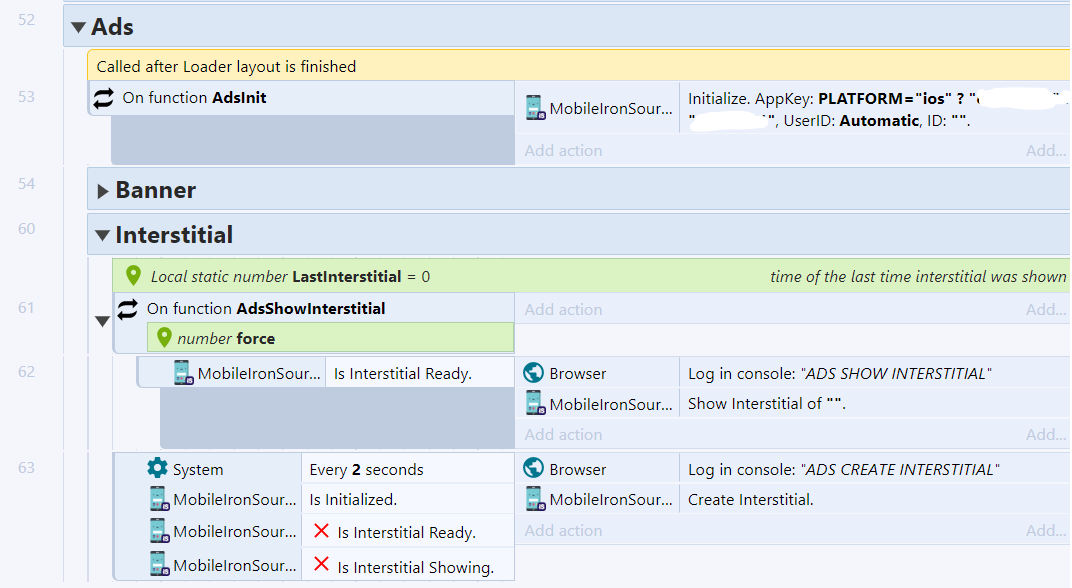Select the MobileIronSource icon on Is Interstitial Ready condition
Image resolution: width=1072 pixels, height=588 pixels.
[x=183, y=371]
